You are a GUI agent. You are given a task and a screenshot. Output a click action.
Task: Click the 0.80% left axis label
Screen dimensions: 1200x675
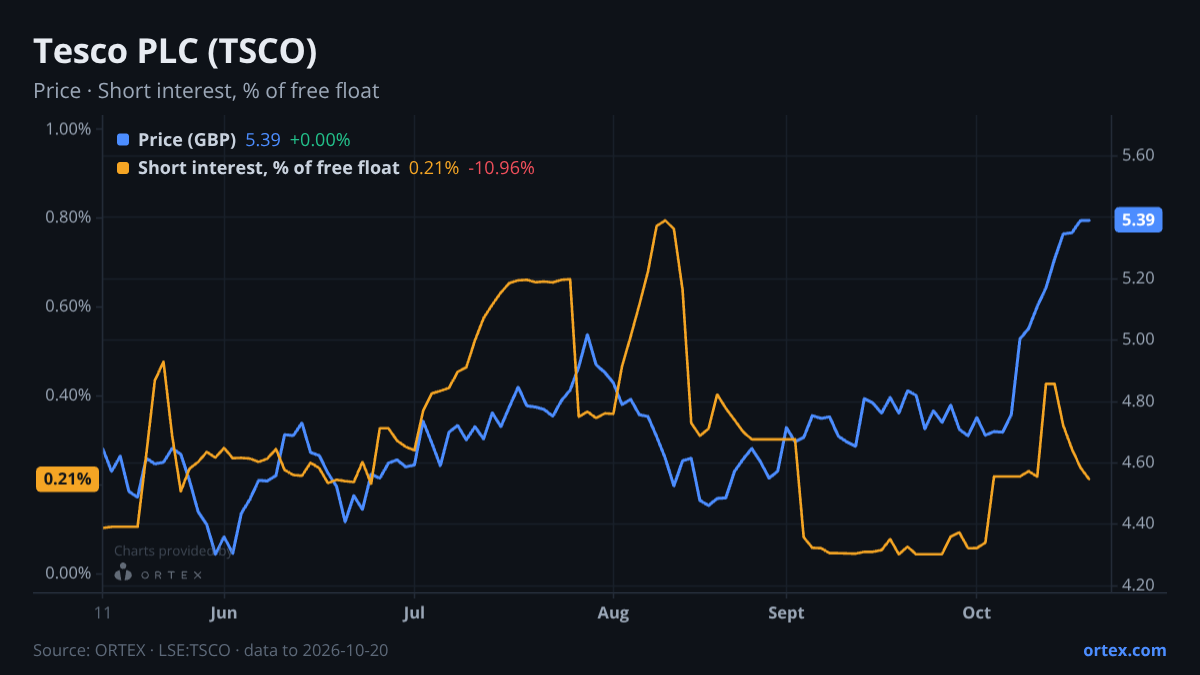coord(69,218)
